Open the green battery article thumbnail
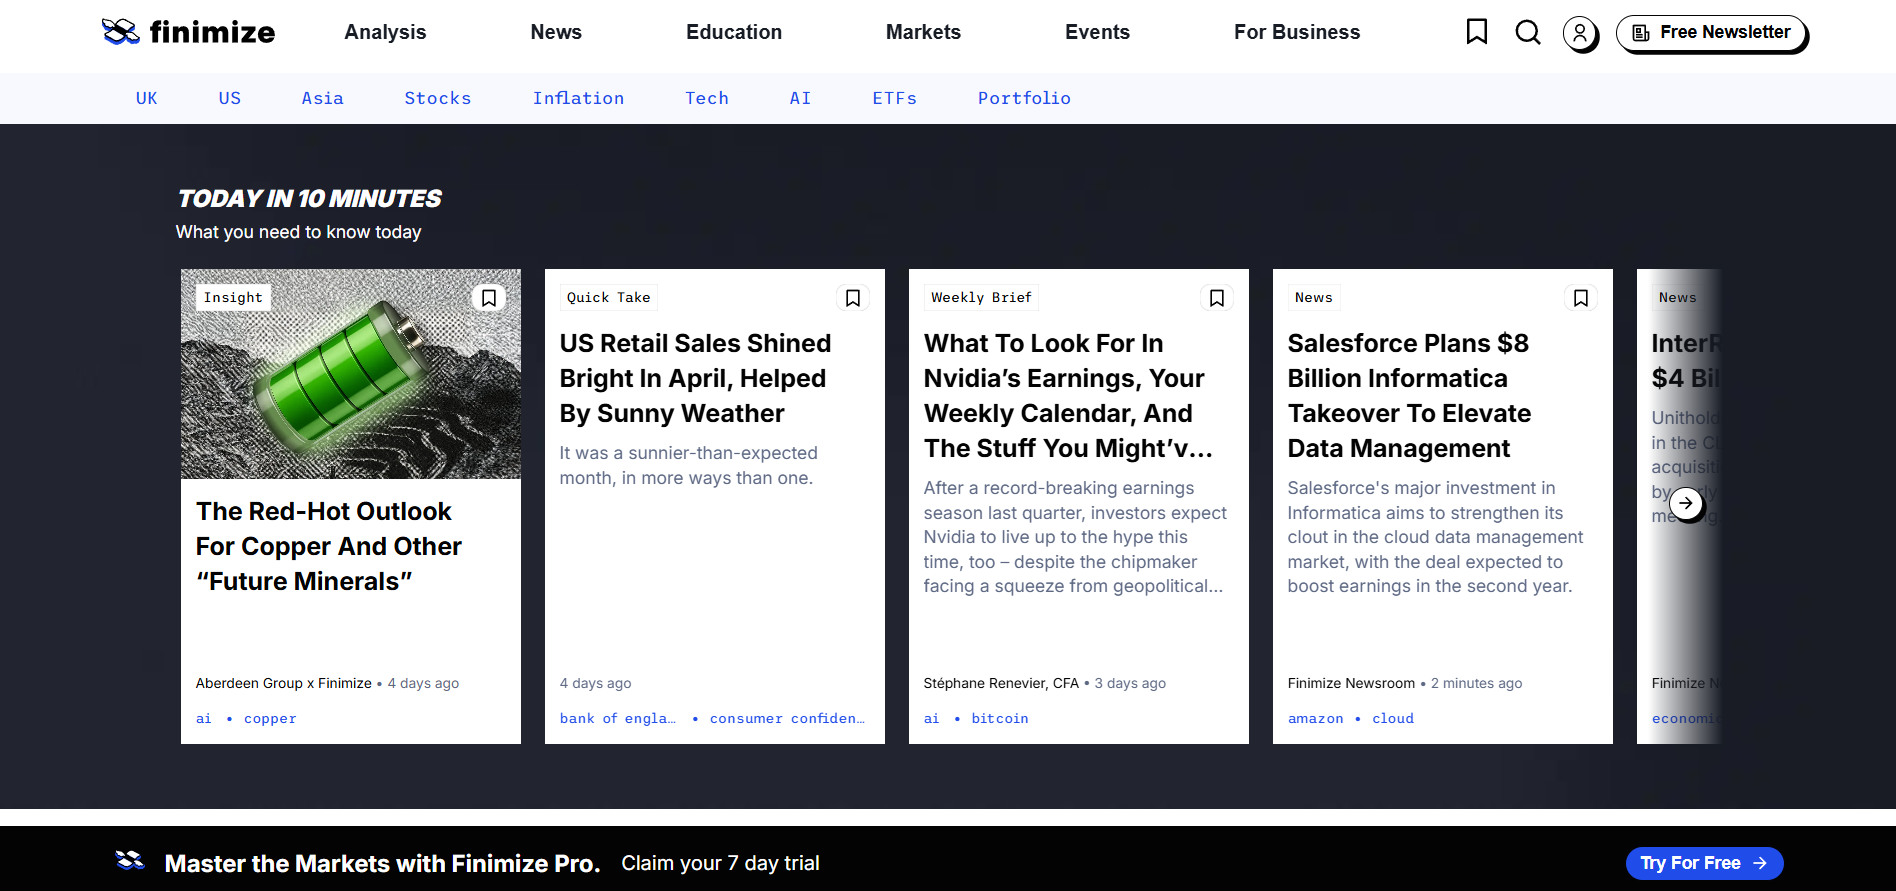The width and height of the screenshot is (1896, 891). (x=351, y=374)
